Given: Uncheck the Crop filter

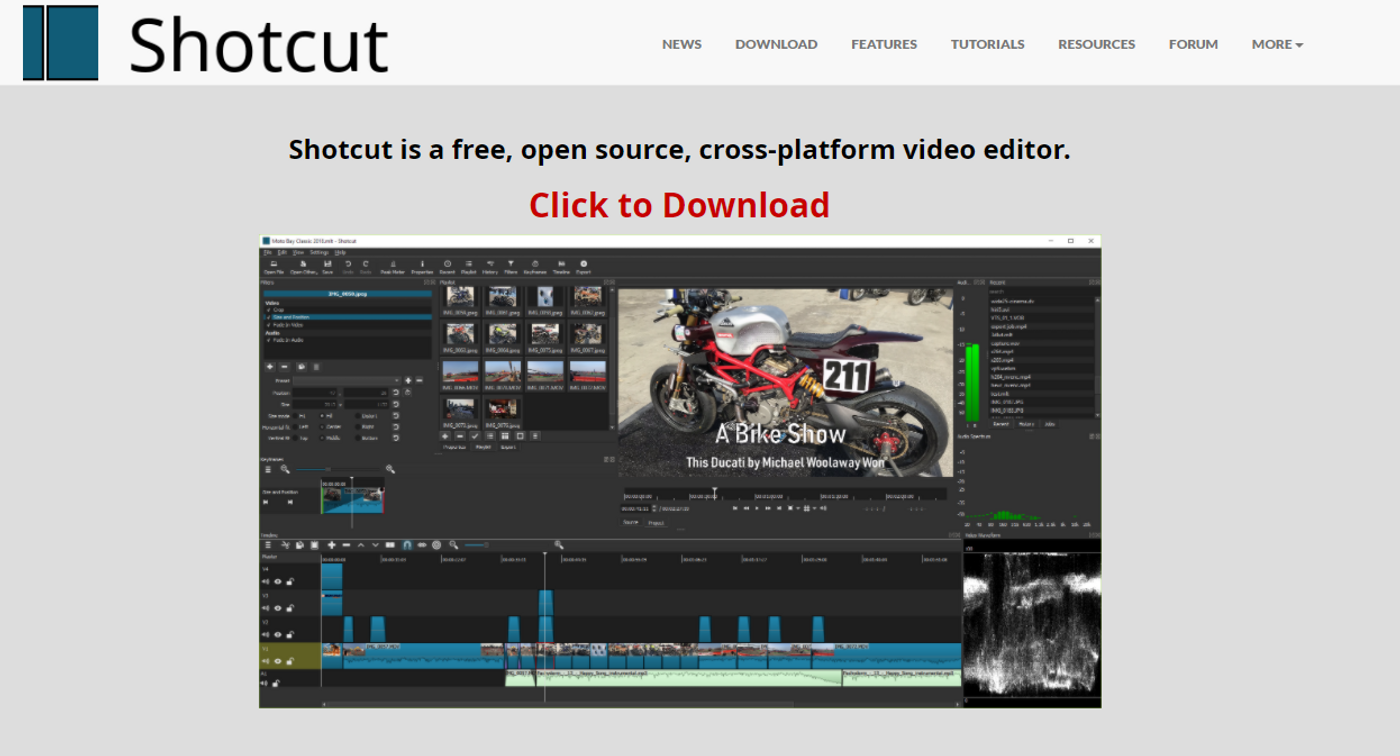Looking at the screenshot, I should coord(268,310).
